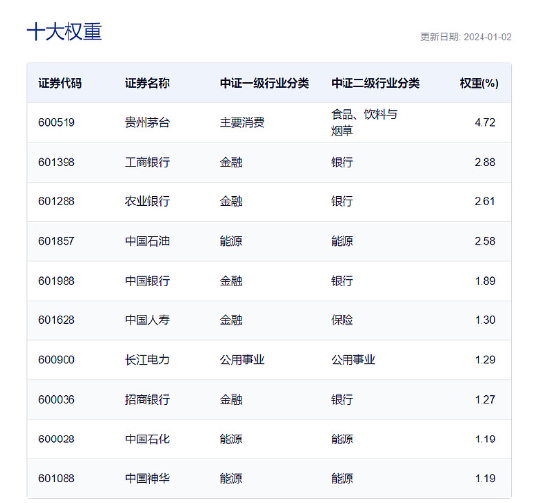This screenshot has width=550, height=503.
Task: Select the 中国人寿 name cell
Action: 147,320
